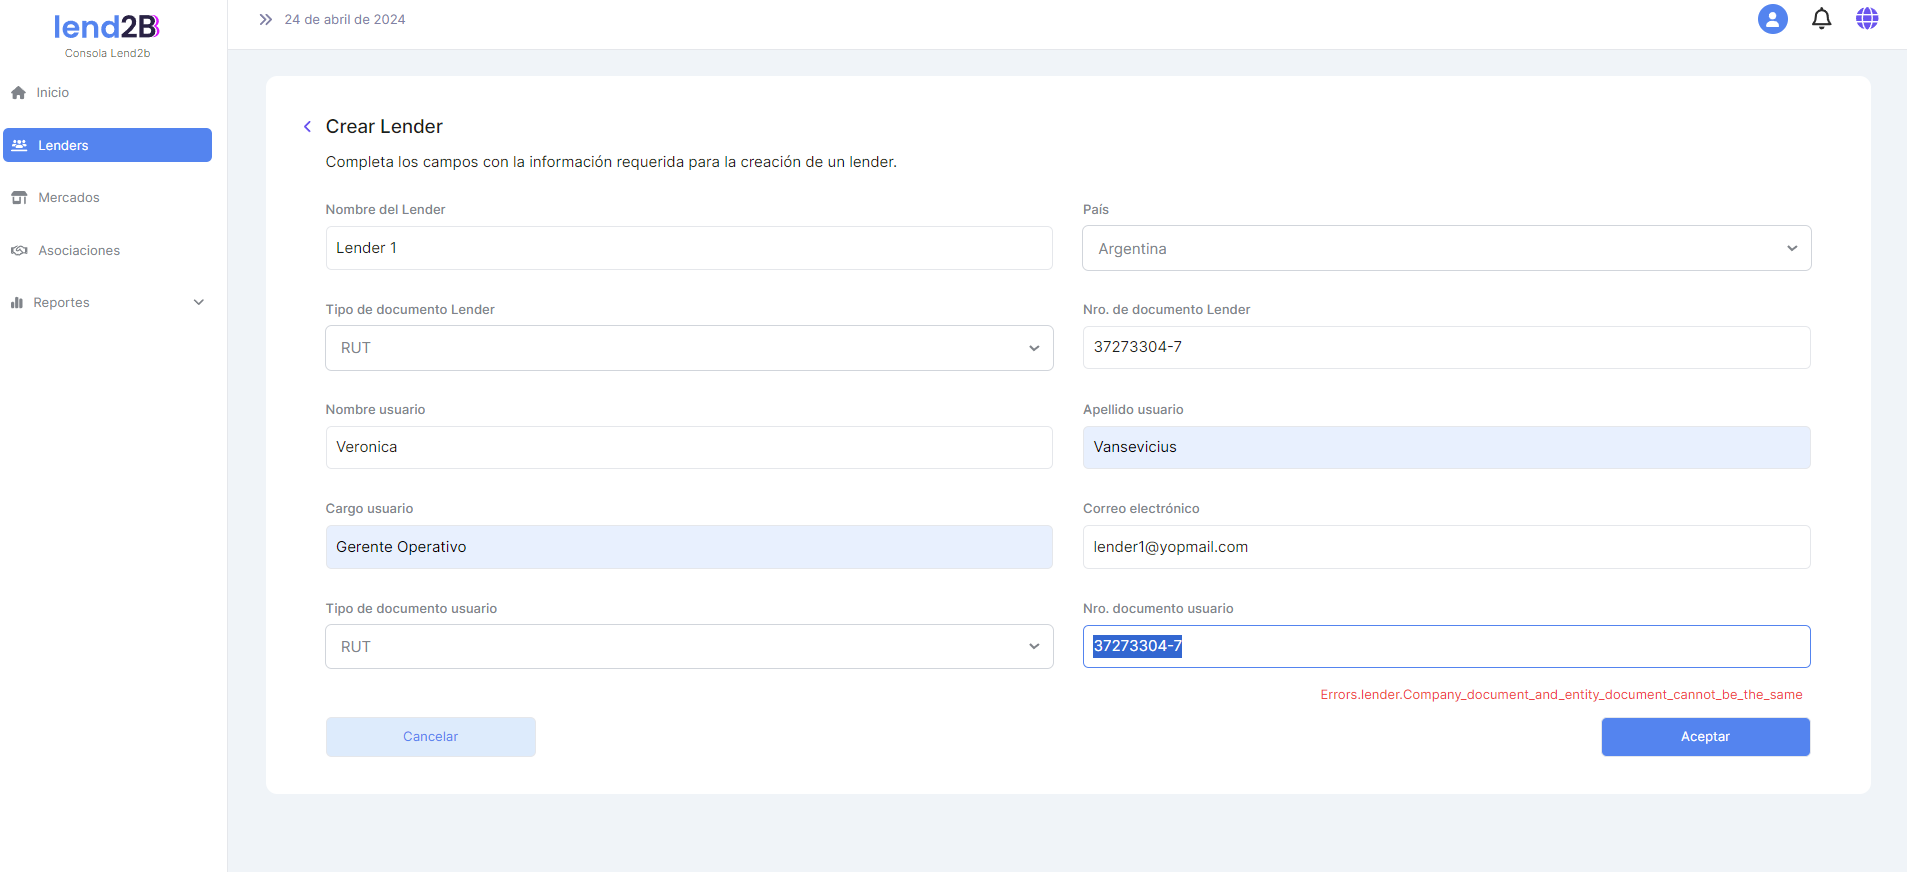1907x872 pixels.
Task: Click the globe language icon
Action: click(x=1866, y=19)
